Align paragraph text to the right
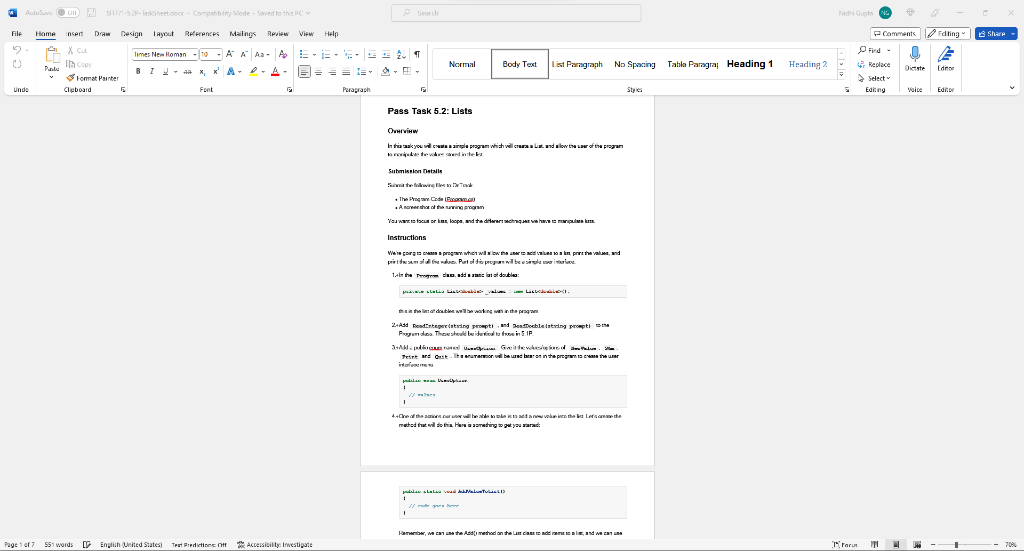The width and height of the screenshot is (1024, 551). pos(332,72)
